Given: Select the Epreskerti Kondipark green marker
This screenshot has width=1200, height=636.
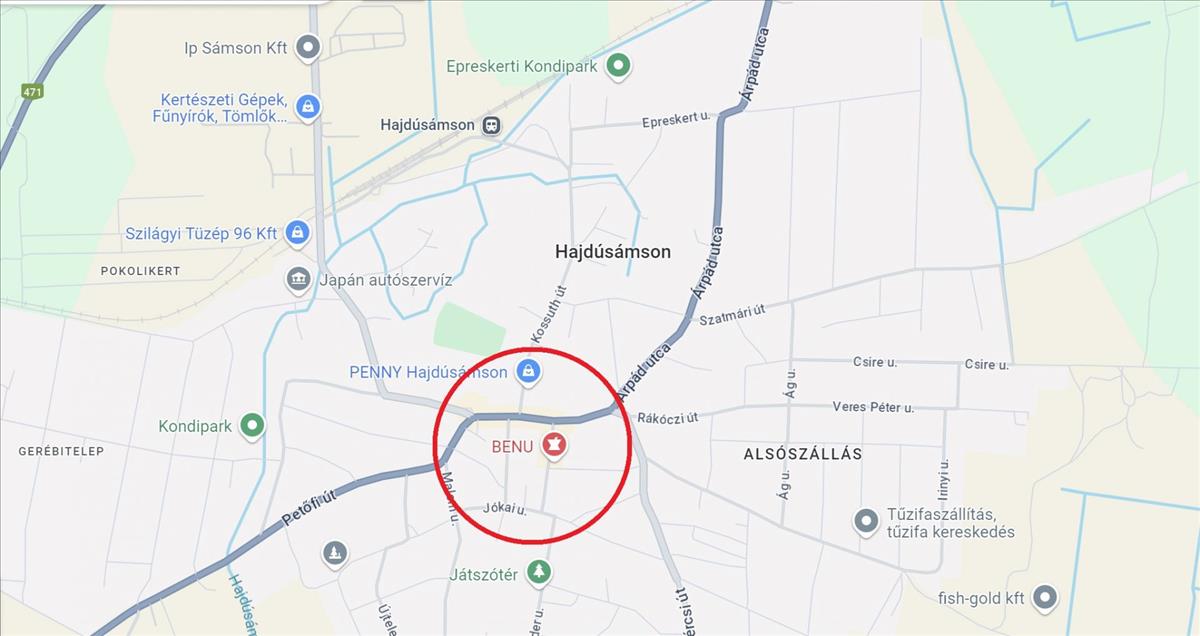Looking at the screenshot, I should [620, 67].
